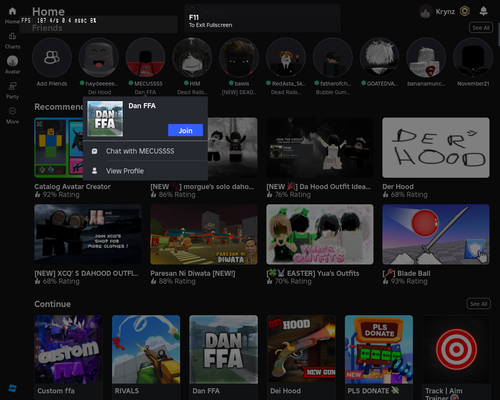The width and height of the screenshot is (500, 400).
Task: Focus the Search field
Action: pyautogui.click(x=262, y=12)
